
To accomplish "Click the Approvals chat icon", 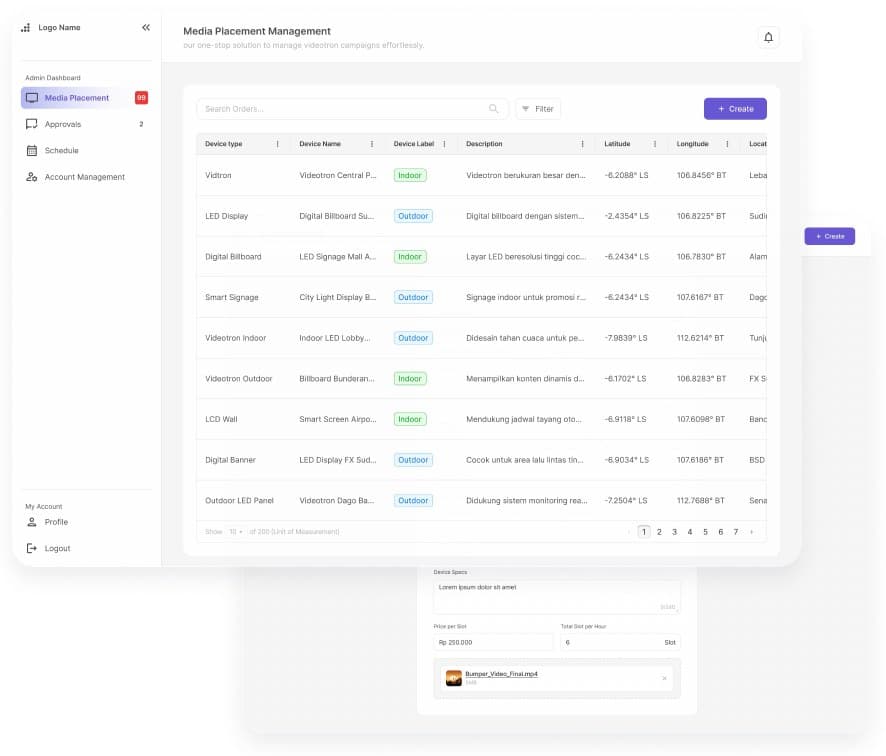I will 32,124.
